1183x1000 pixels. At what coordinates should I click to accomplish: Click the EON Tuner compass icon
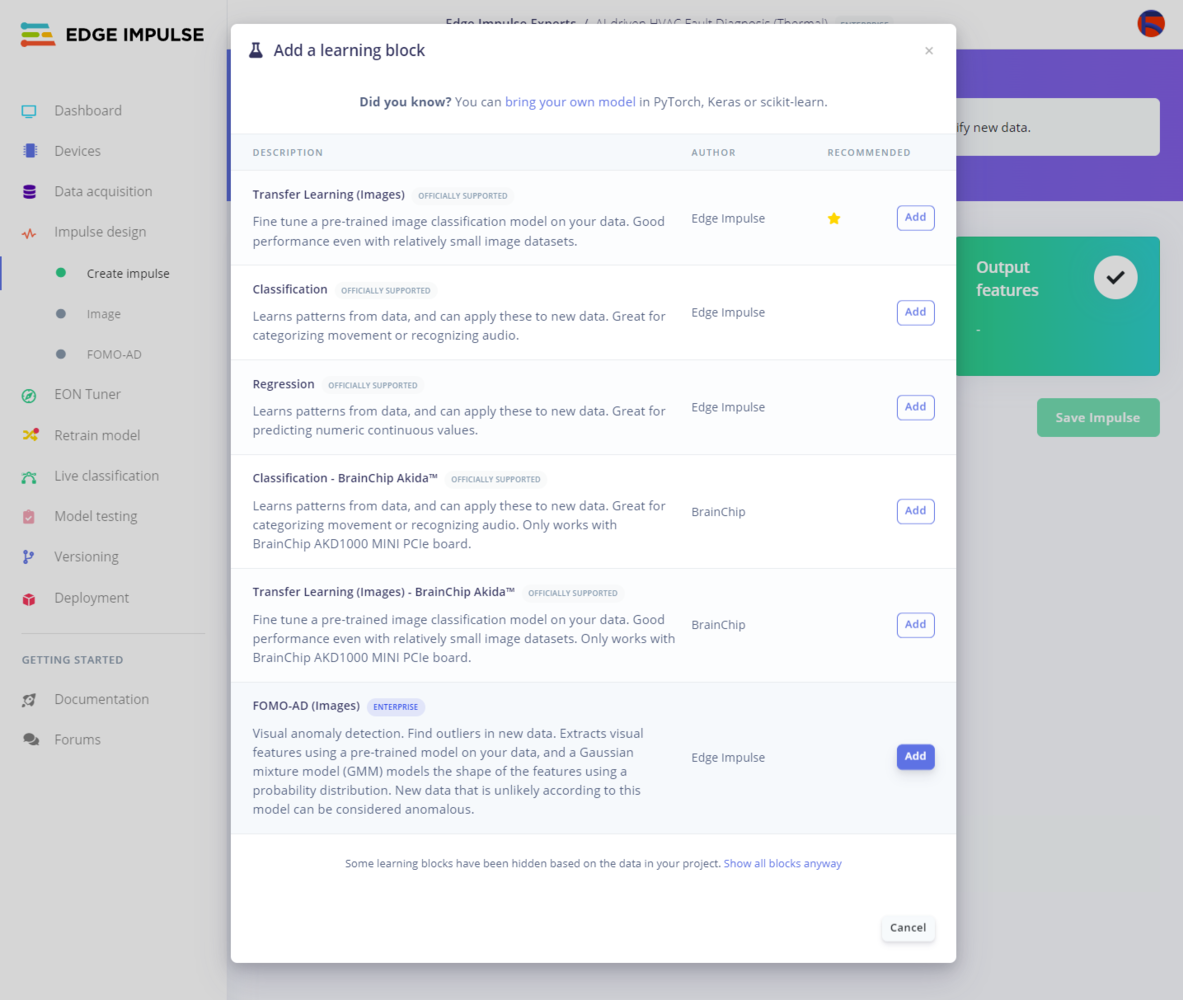[x=29, y=395]
